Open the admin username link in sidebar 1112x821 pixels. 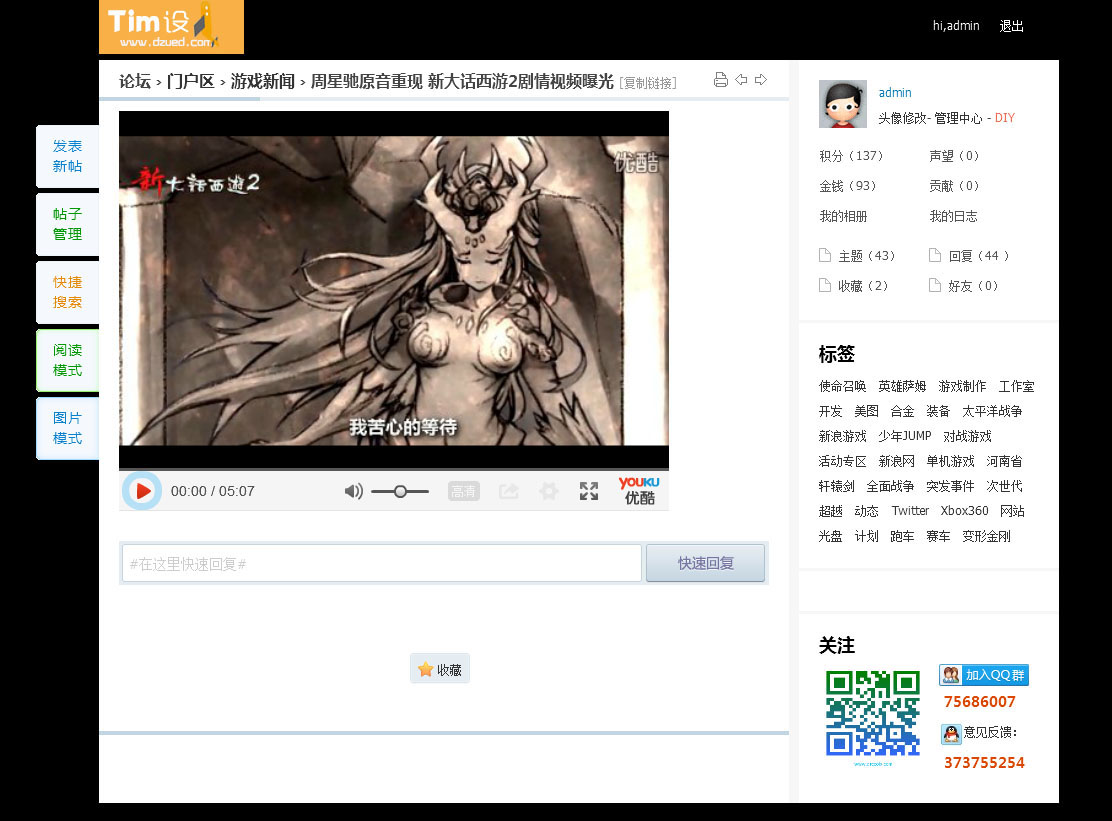895,93
